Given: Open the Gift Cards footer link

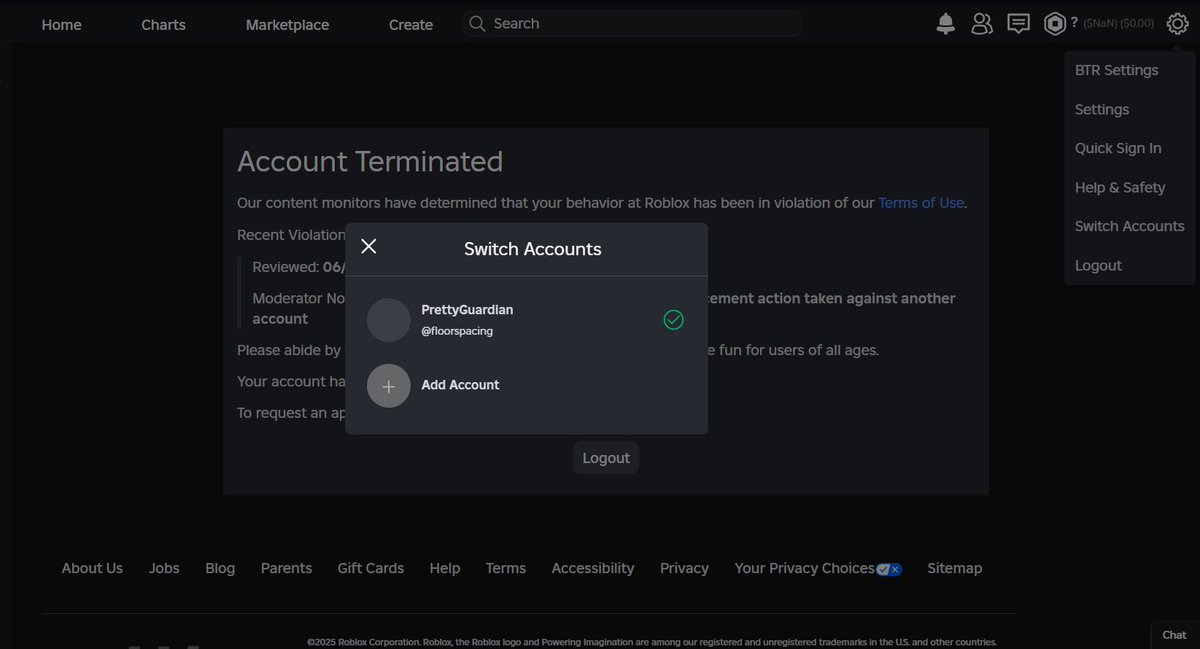Looking at the screenshot, I should tap(371, 568).
